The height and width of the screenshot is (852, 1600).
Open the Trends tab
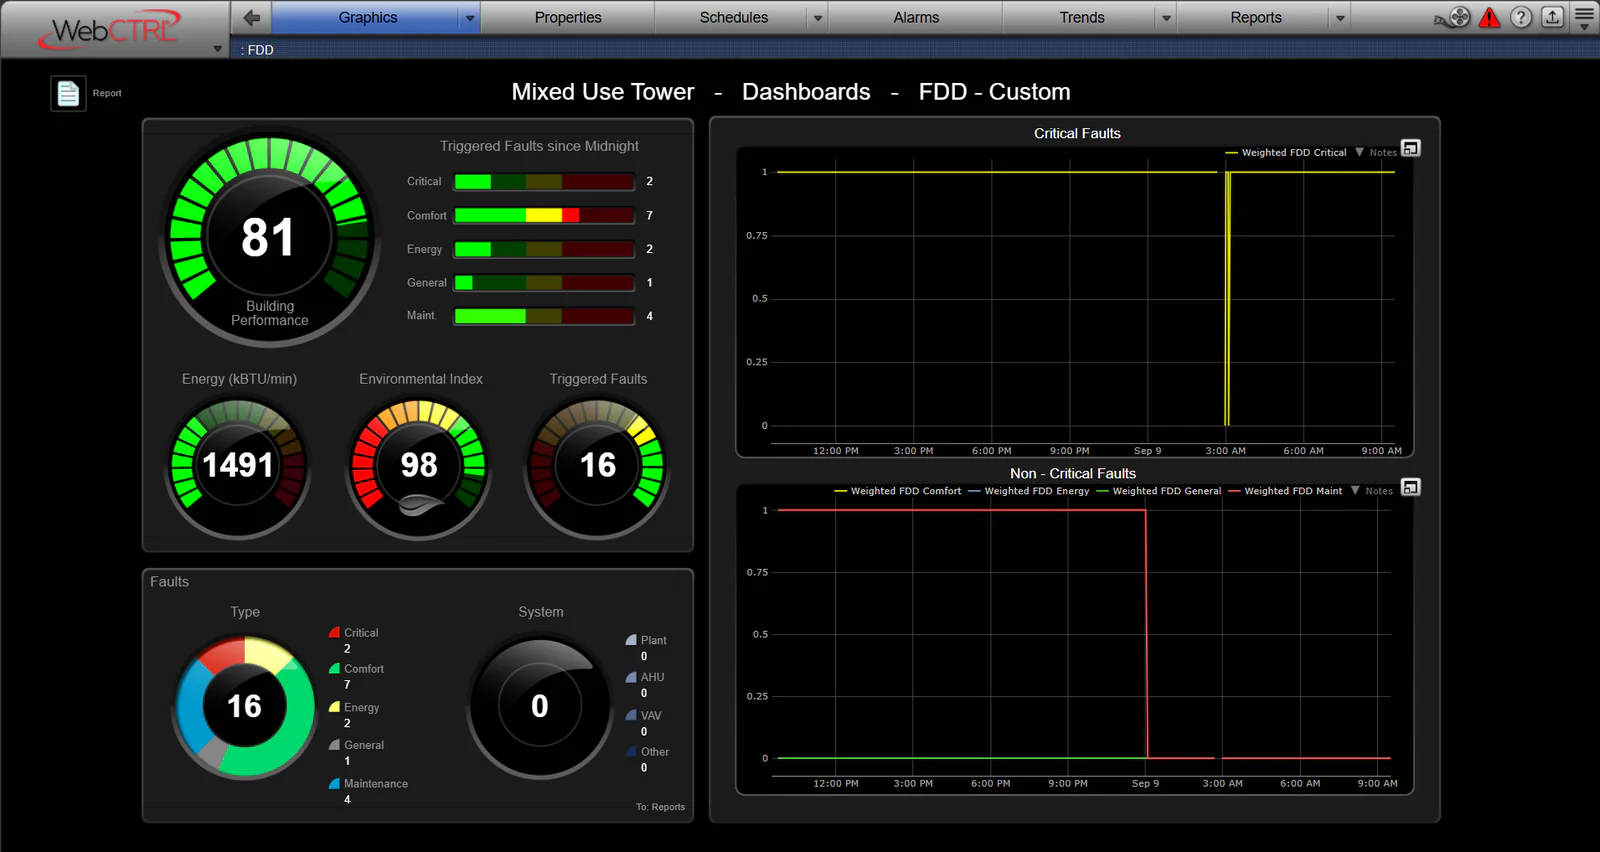click(1081, 18)
